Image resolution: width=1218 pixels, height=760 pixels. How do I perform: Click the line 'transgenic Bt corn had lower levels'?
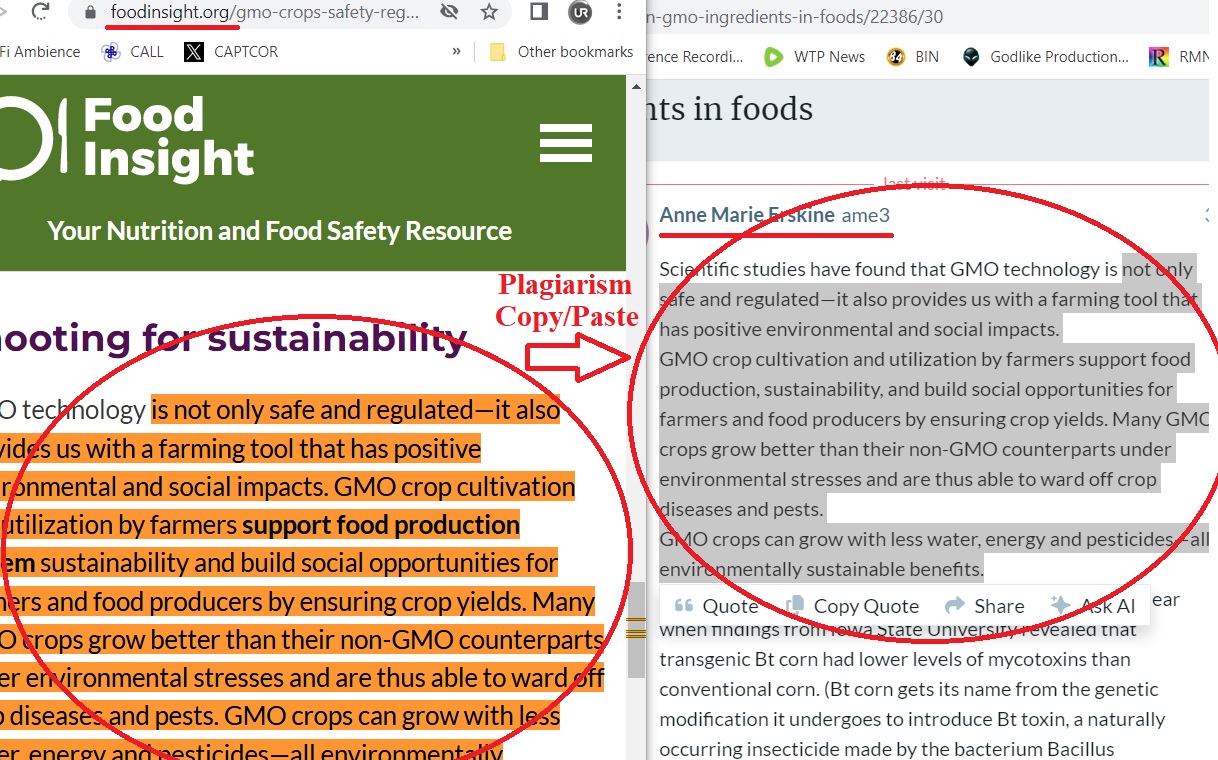tap(895, 659)
